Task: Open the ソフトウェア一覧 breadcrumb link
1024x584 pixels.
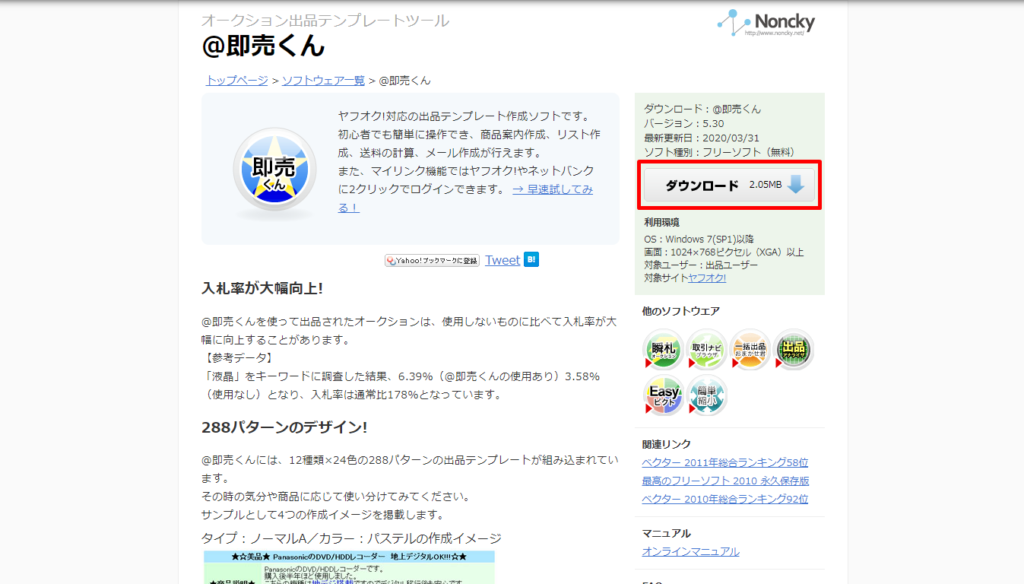Action: pyautogui.click(x=323, y=80)
